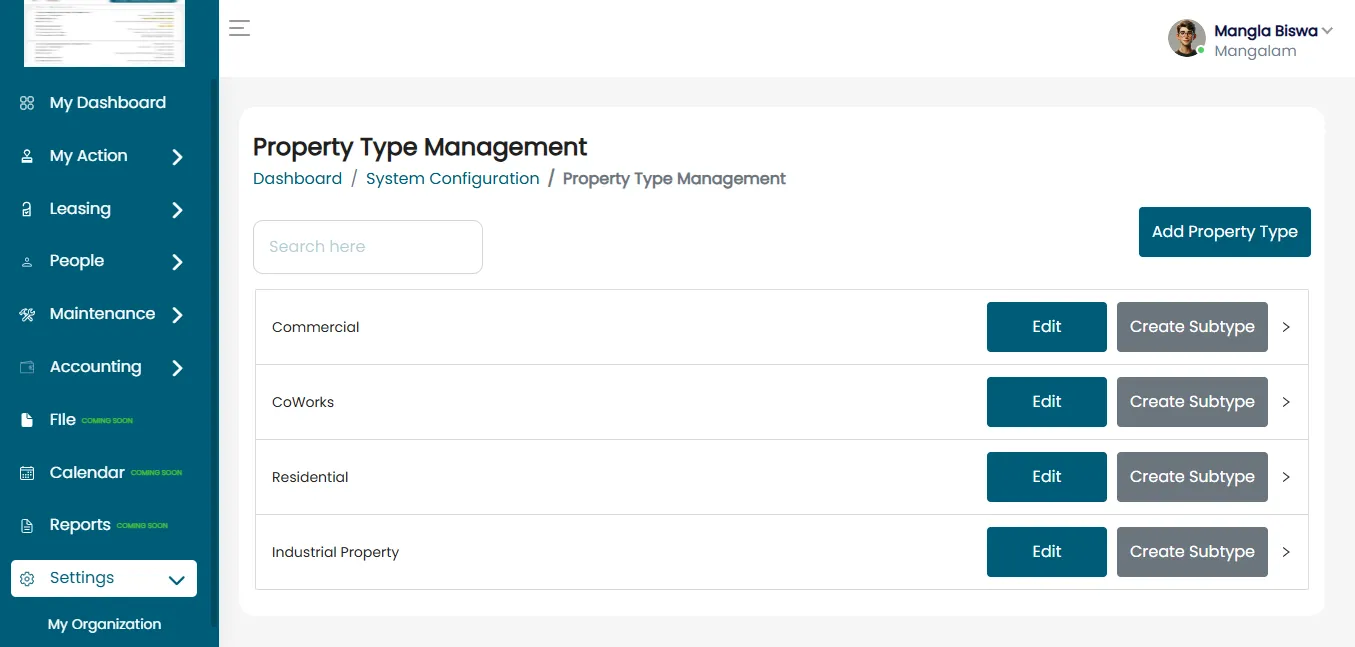The image size is (1355, 647).
Task: Open the File menu item
Action: coord(62,420)
